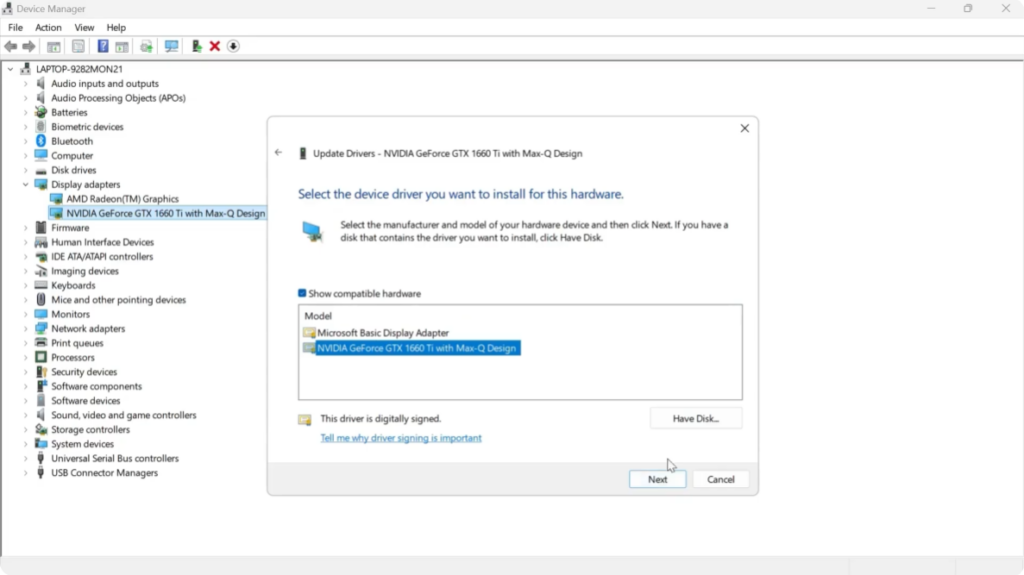Select Audio Processing Objects (APOs) entry
This screenshot has height=575, width=1024.
click(x=118, y=98)
